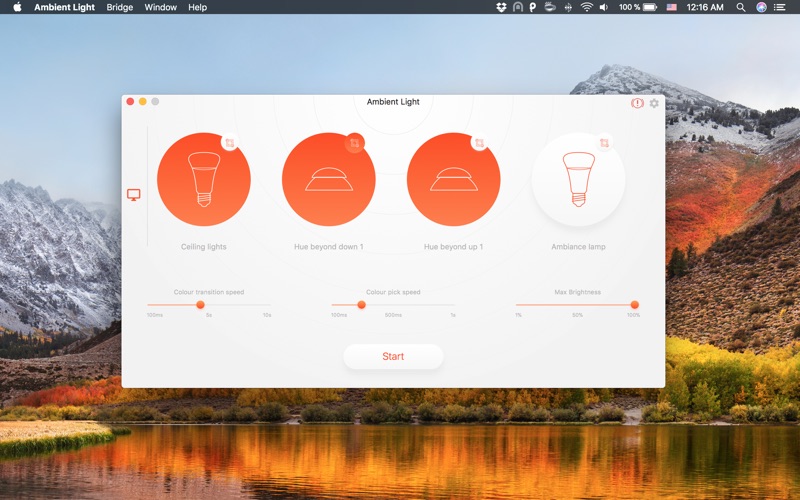The image size is (800, 500).
Task: Open Siri from the menu bar
Action: [x=761, y=7]
